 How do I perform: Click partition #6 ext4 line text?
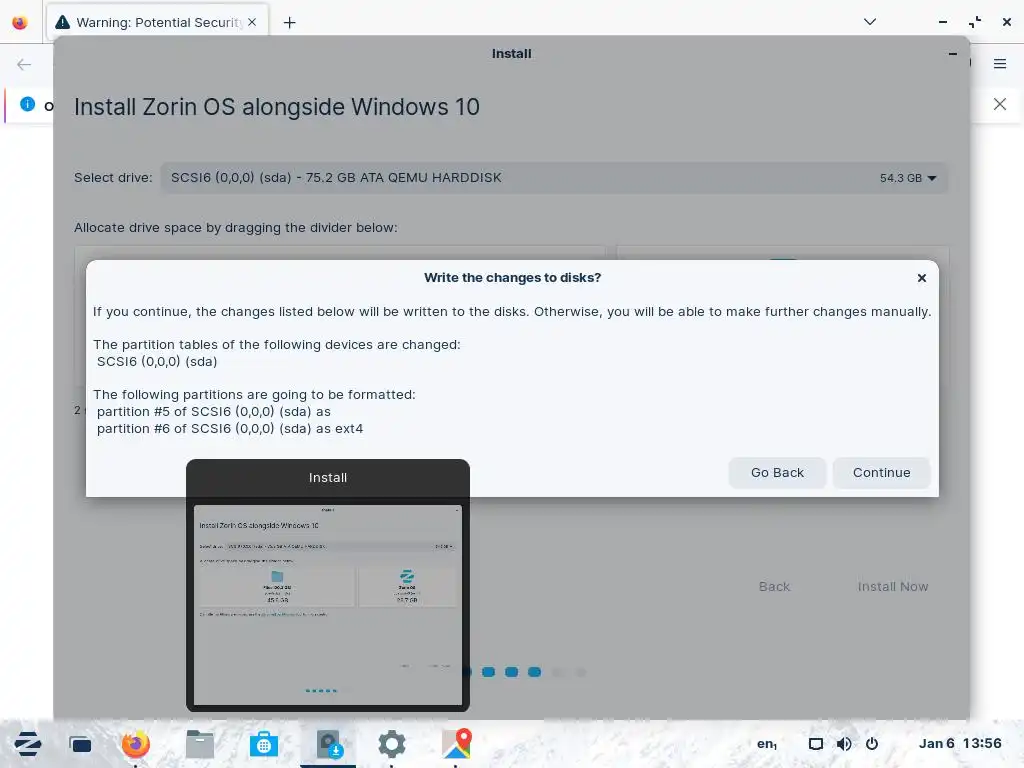(230, 429)
